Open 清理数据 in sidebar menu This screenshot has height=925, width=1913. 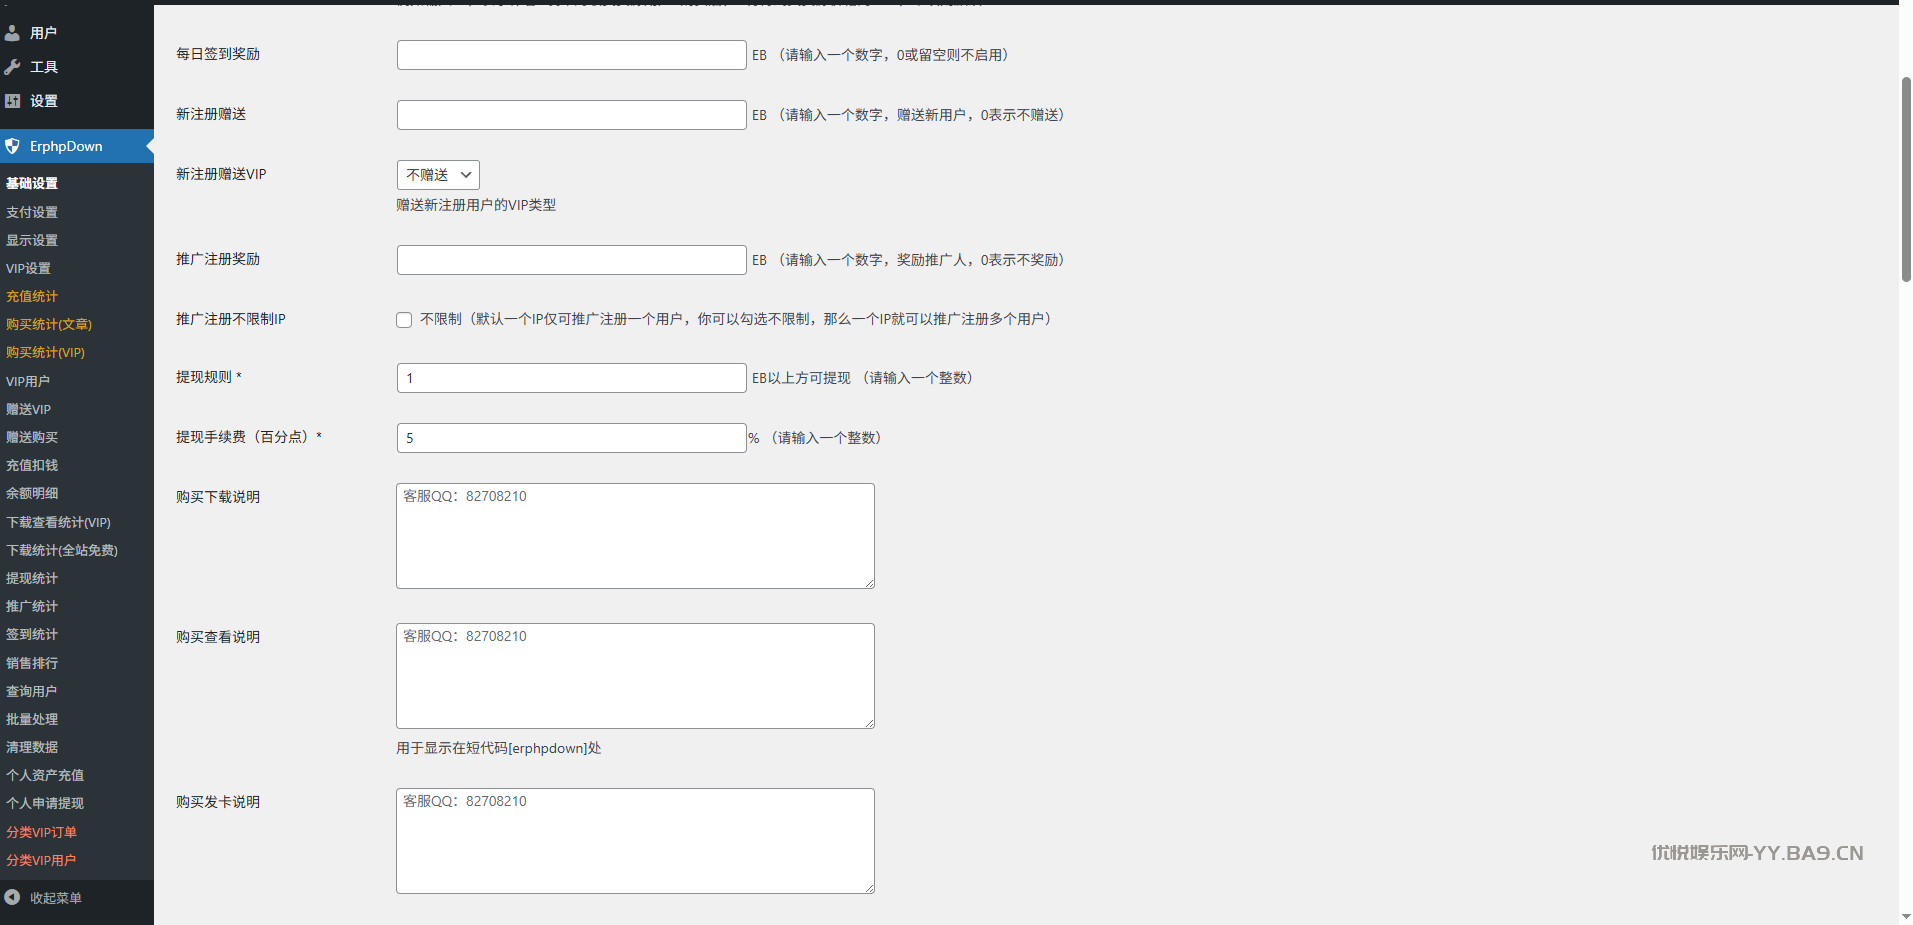pos(32,747)
